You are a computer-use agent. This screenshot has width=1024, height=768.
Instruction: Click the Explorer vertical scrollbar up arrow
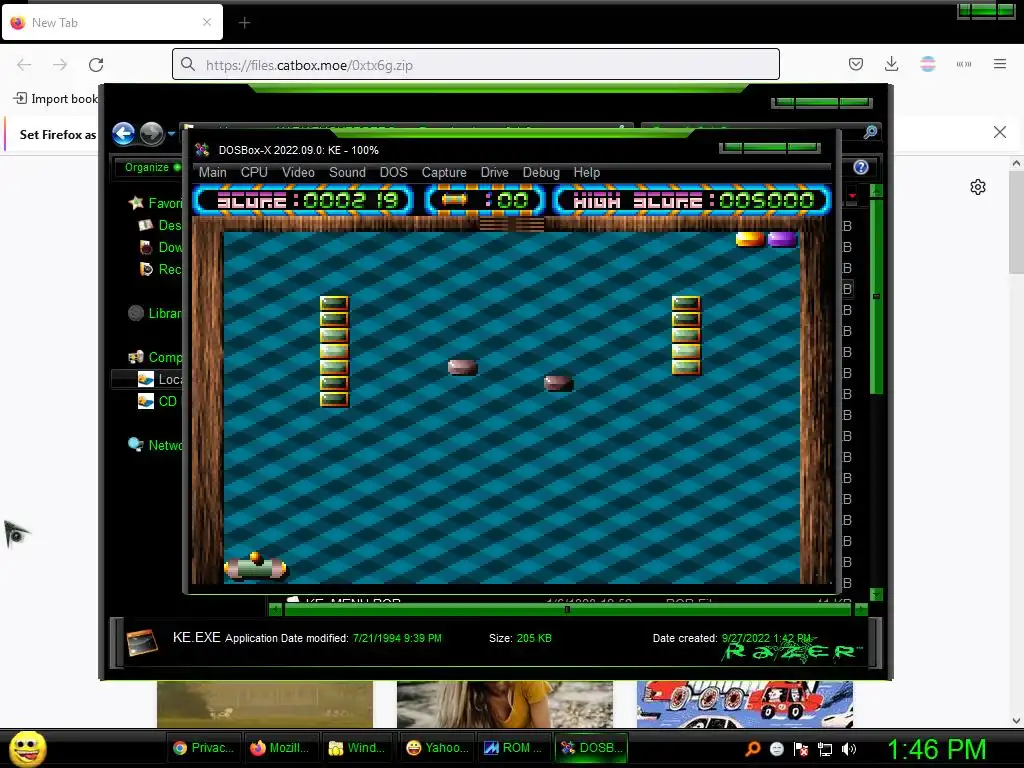point(876,191)
